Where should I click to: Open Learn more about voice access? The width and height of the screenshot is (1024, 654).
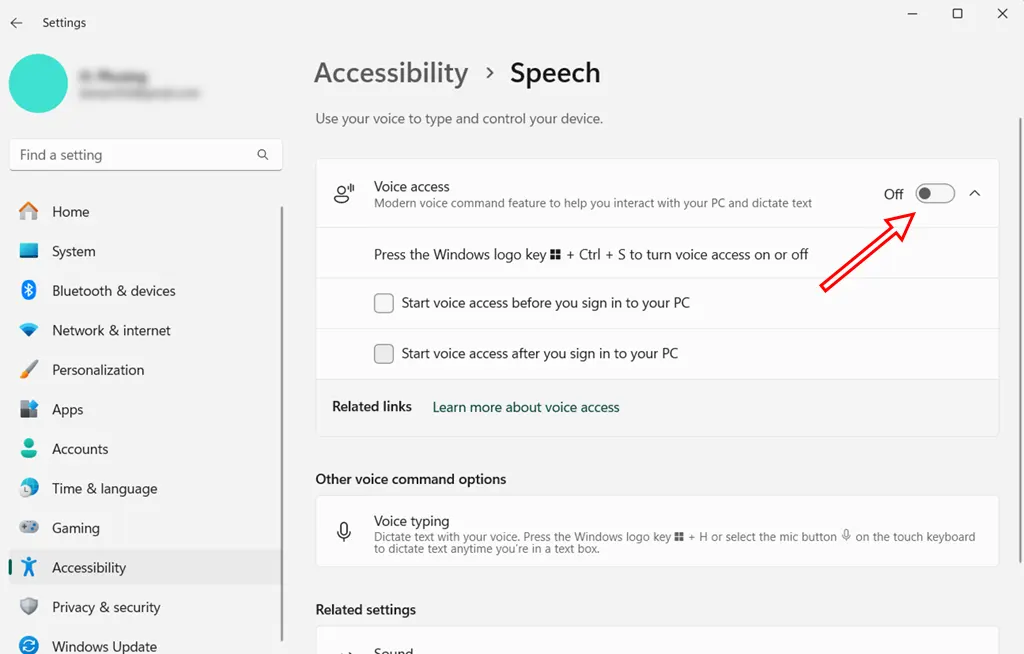coord(525,407)
